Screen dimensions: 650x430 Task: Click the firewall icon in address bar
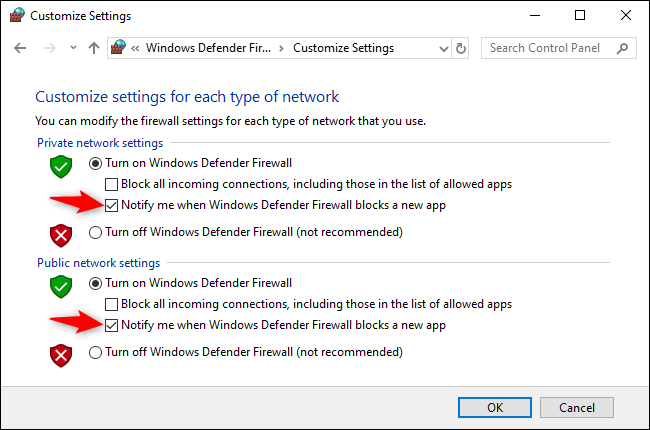pos(120,48)
